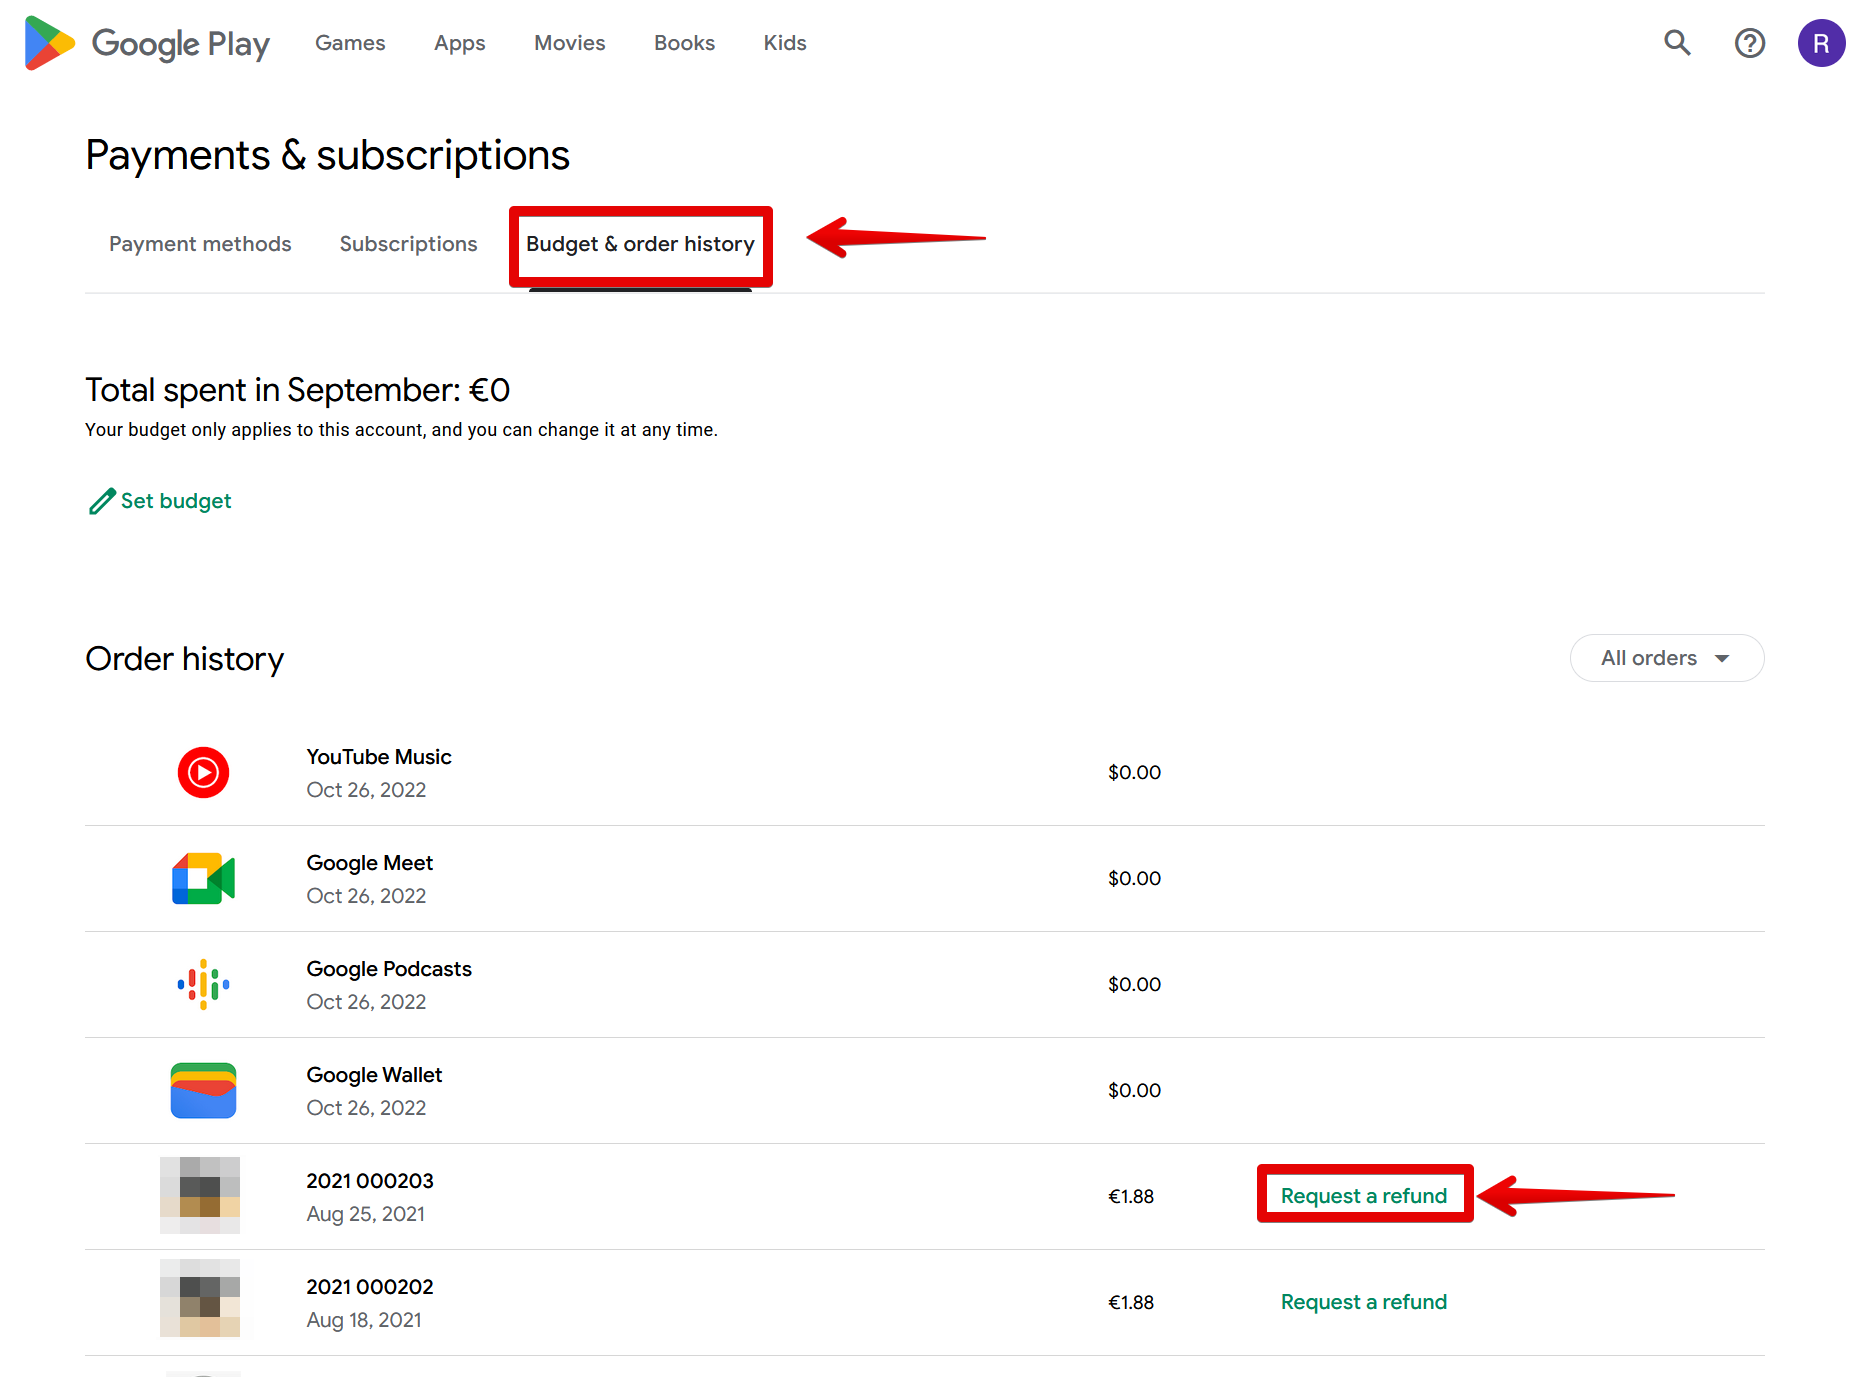
Task: Select the Budget & order history tab
Action: (640, 244)
